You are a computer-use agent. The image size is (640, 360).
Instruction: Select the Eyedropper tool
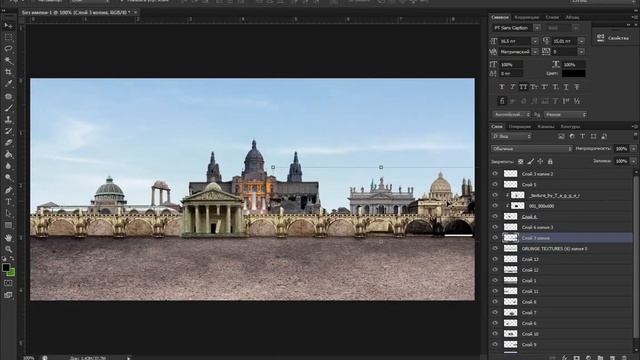click(x=8, y=84)
